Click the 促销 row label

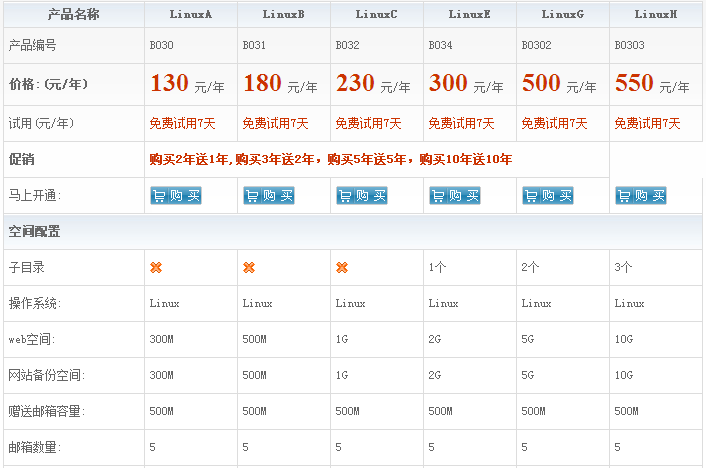tap(22, 159)
